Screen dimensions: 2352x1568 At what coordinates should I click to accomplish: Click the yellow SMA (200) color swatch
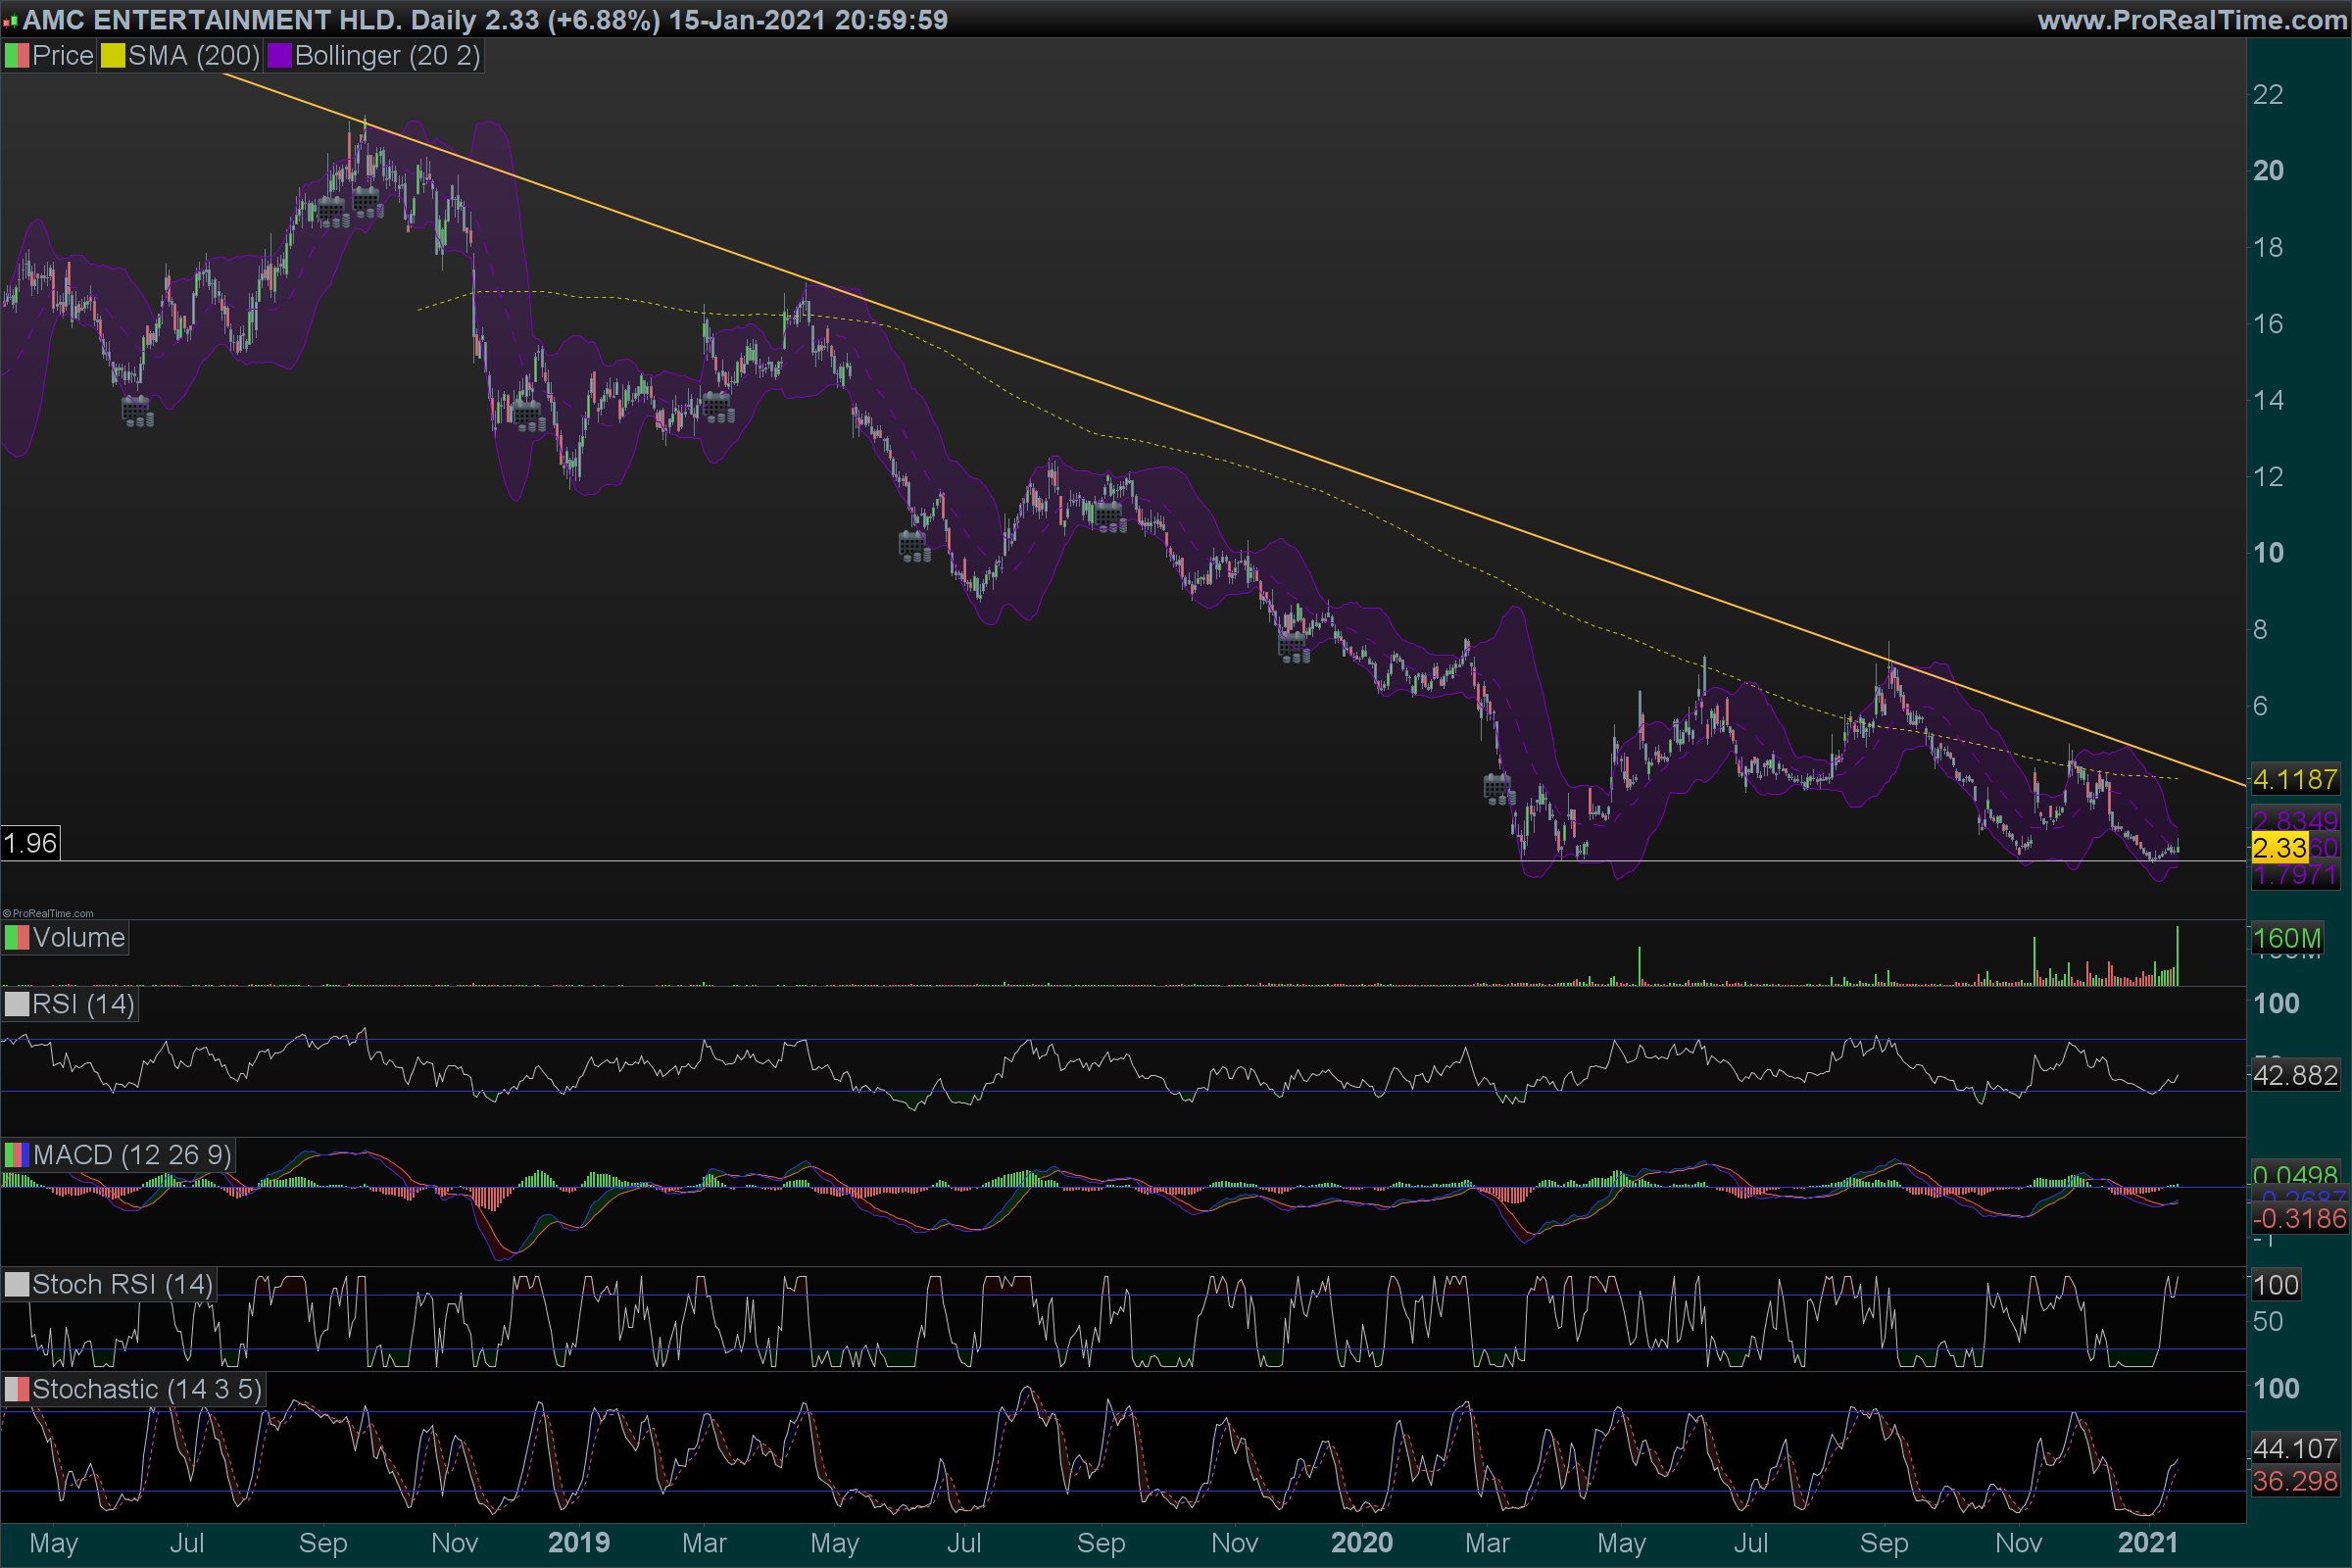click(x=112, y=56)
